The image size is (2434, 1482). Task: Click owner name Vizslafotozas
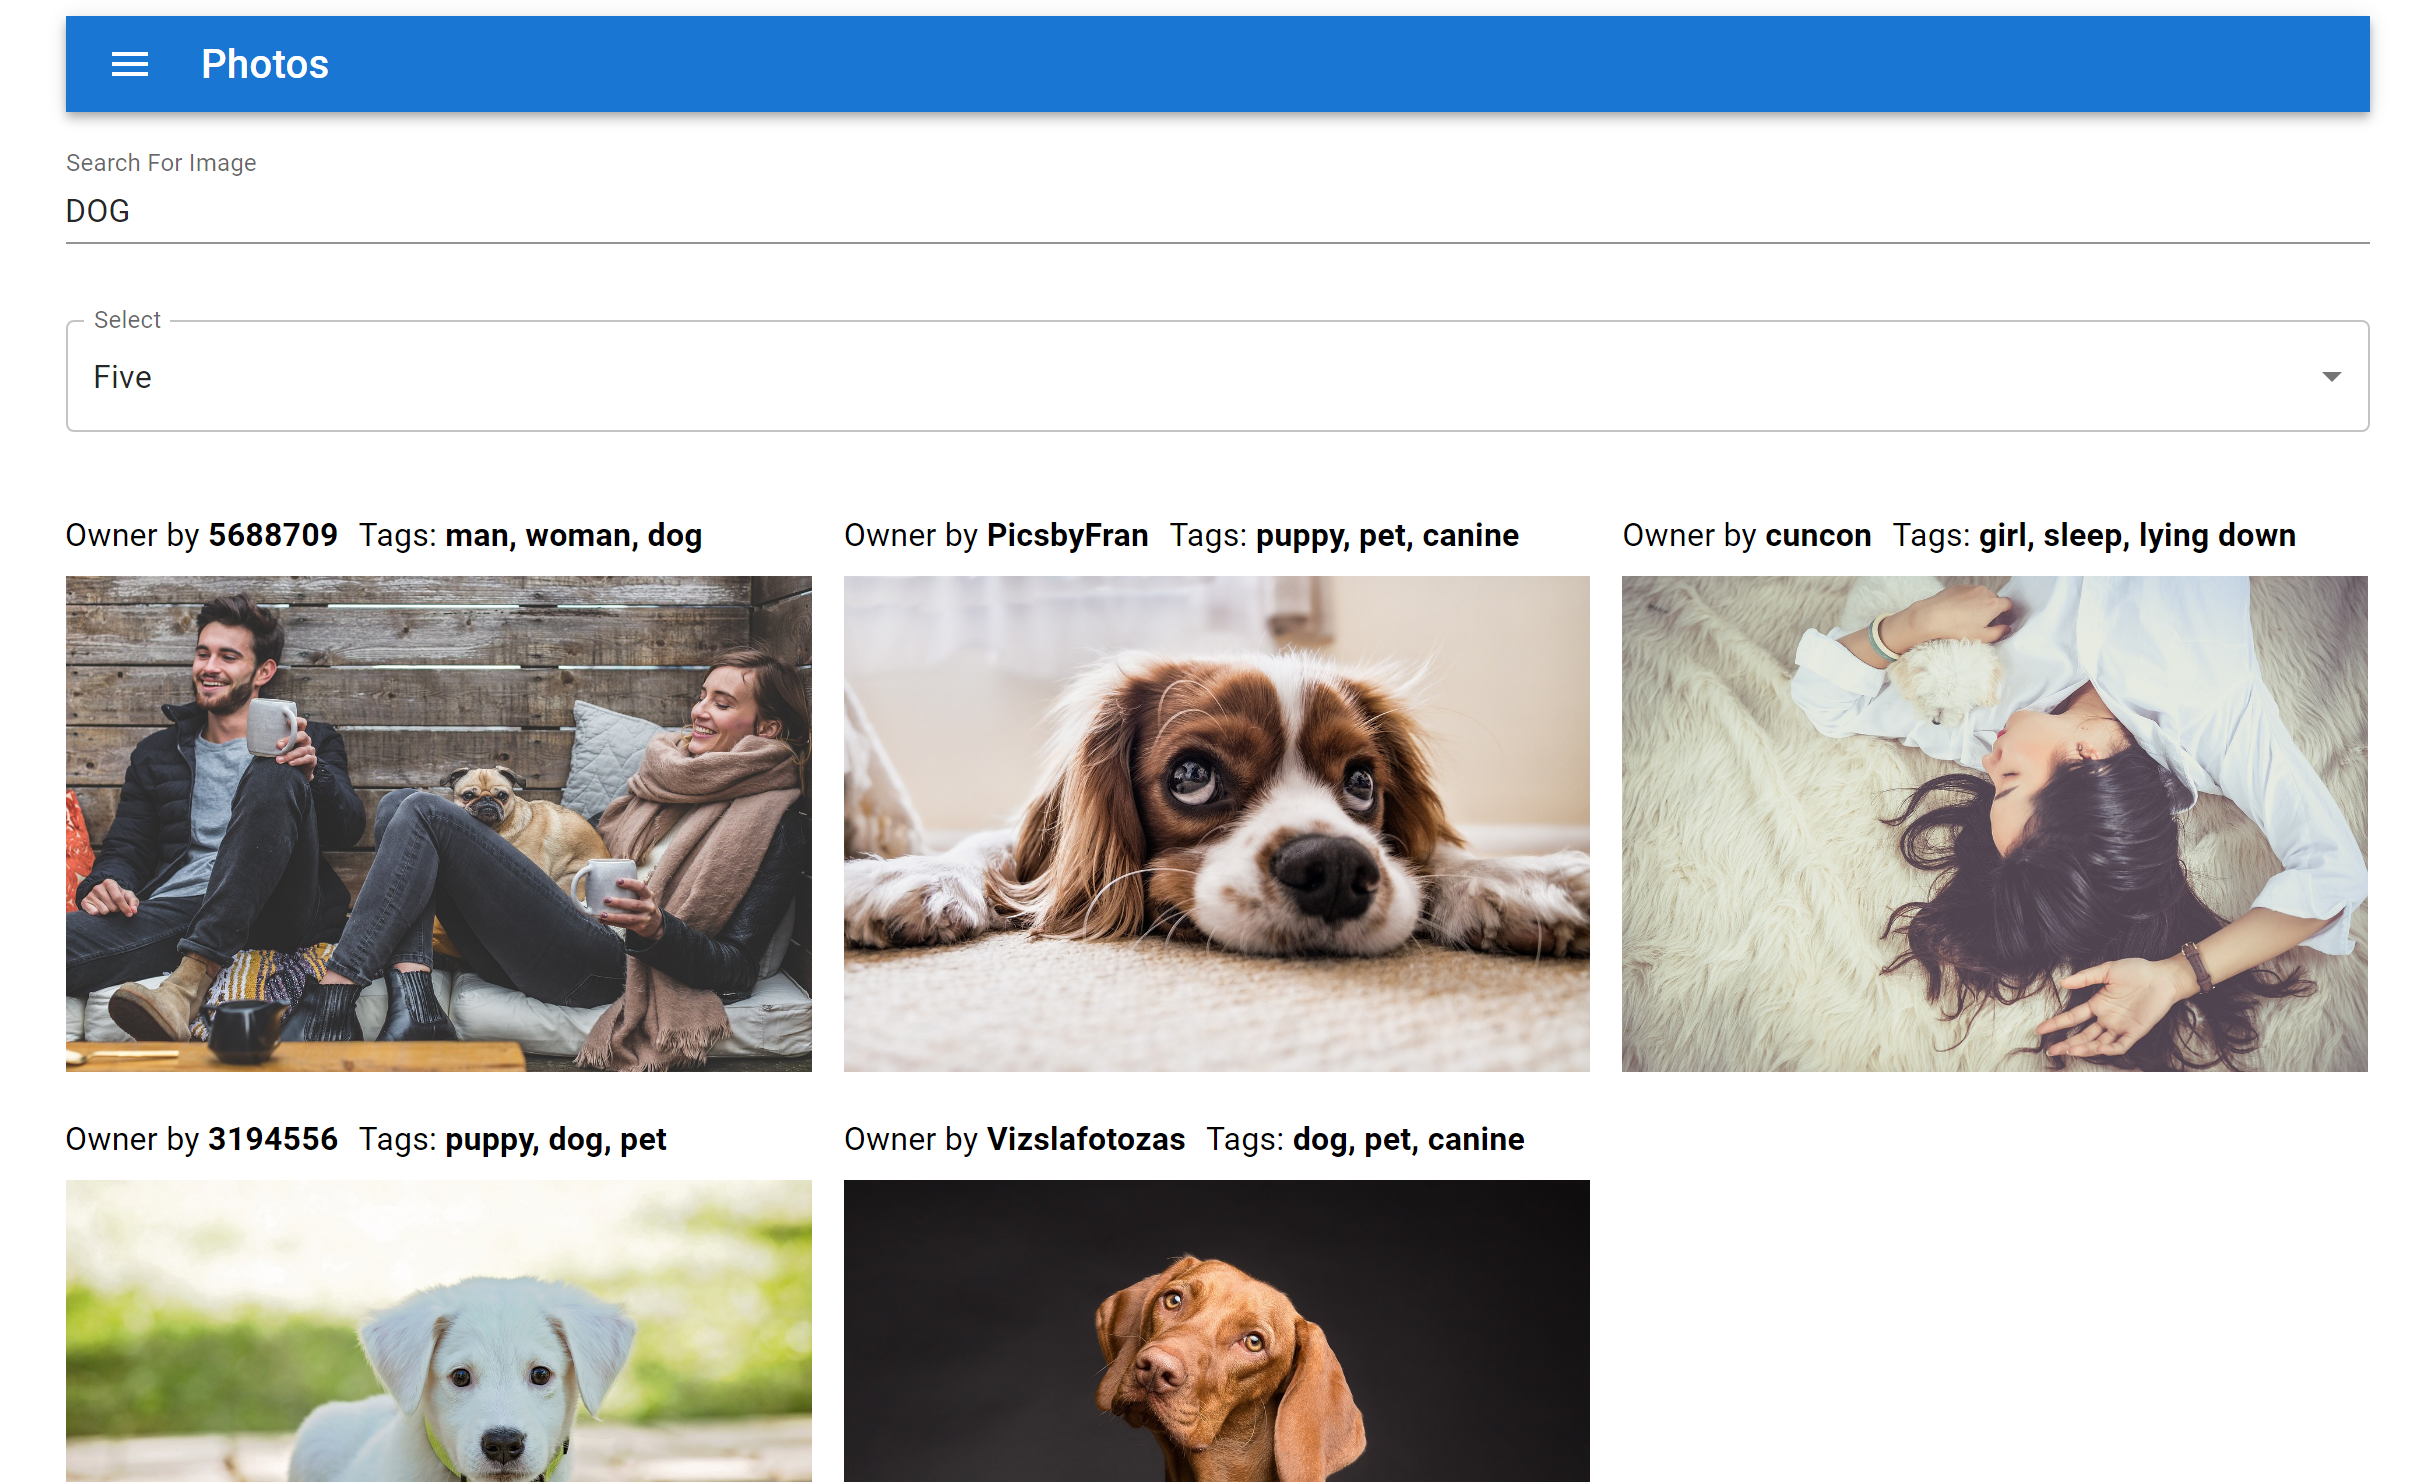pyautogui.click(x=1085, y=1139)
